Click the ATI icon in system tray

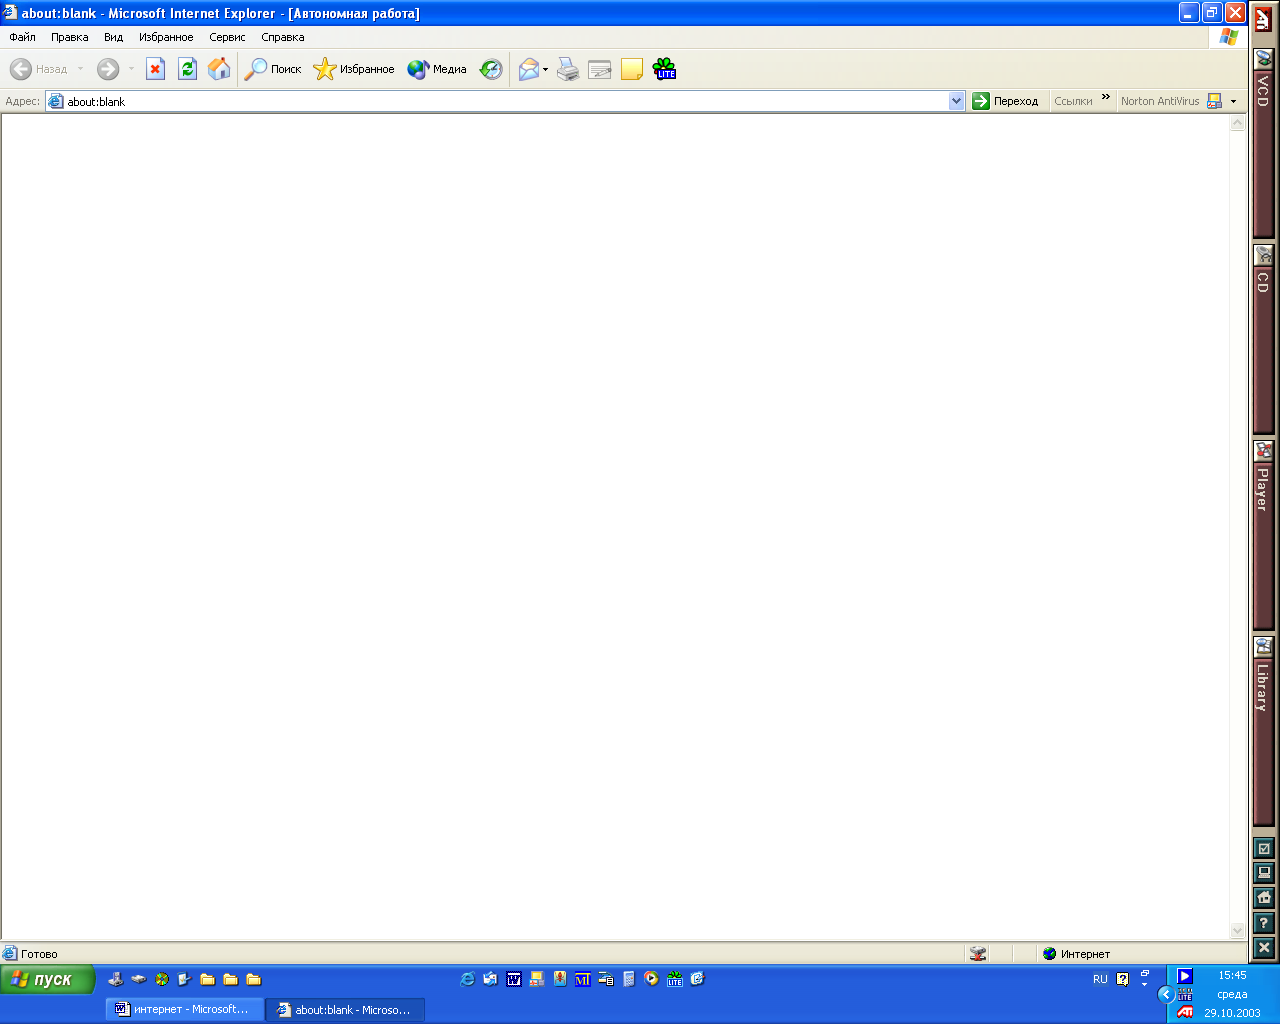pyautogui.click(x=1185, y=1012)
